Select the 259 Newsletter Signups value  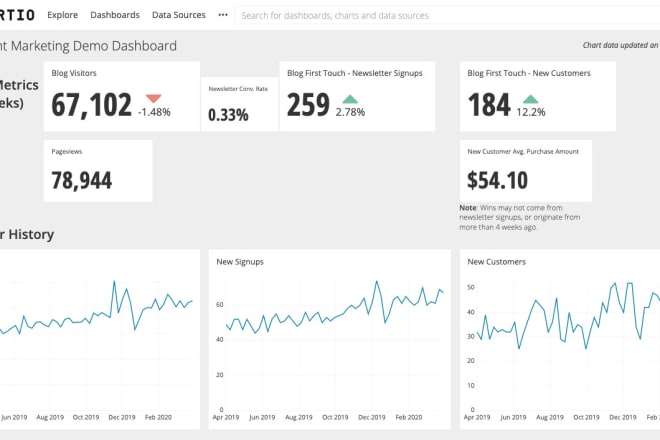(308, 105)
